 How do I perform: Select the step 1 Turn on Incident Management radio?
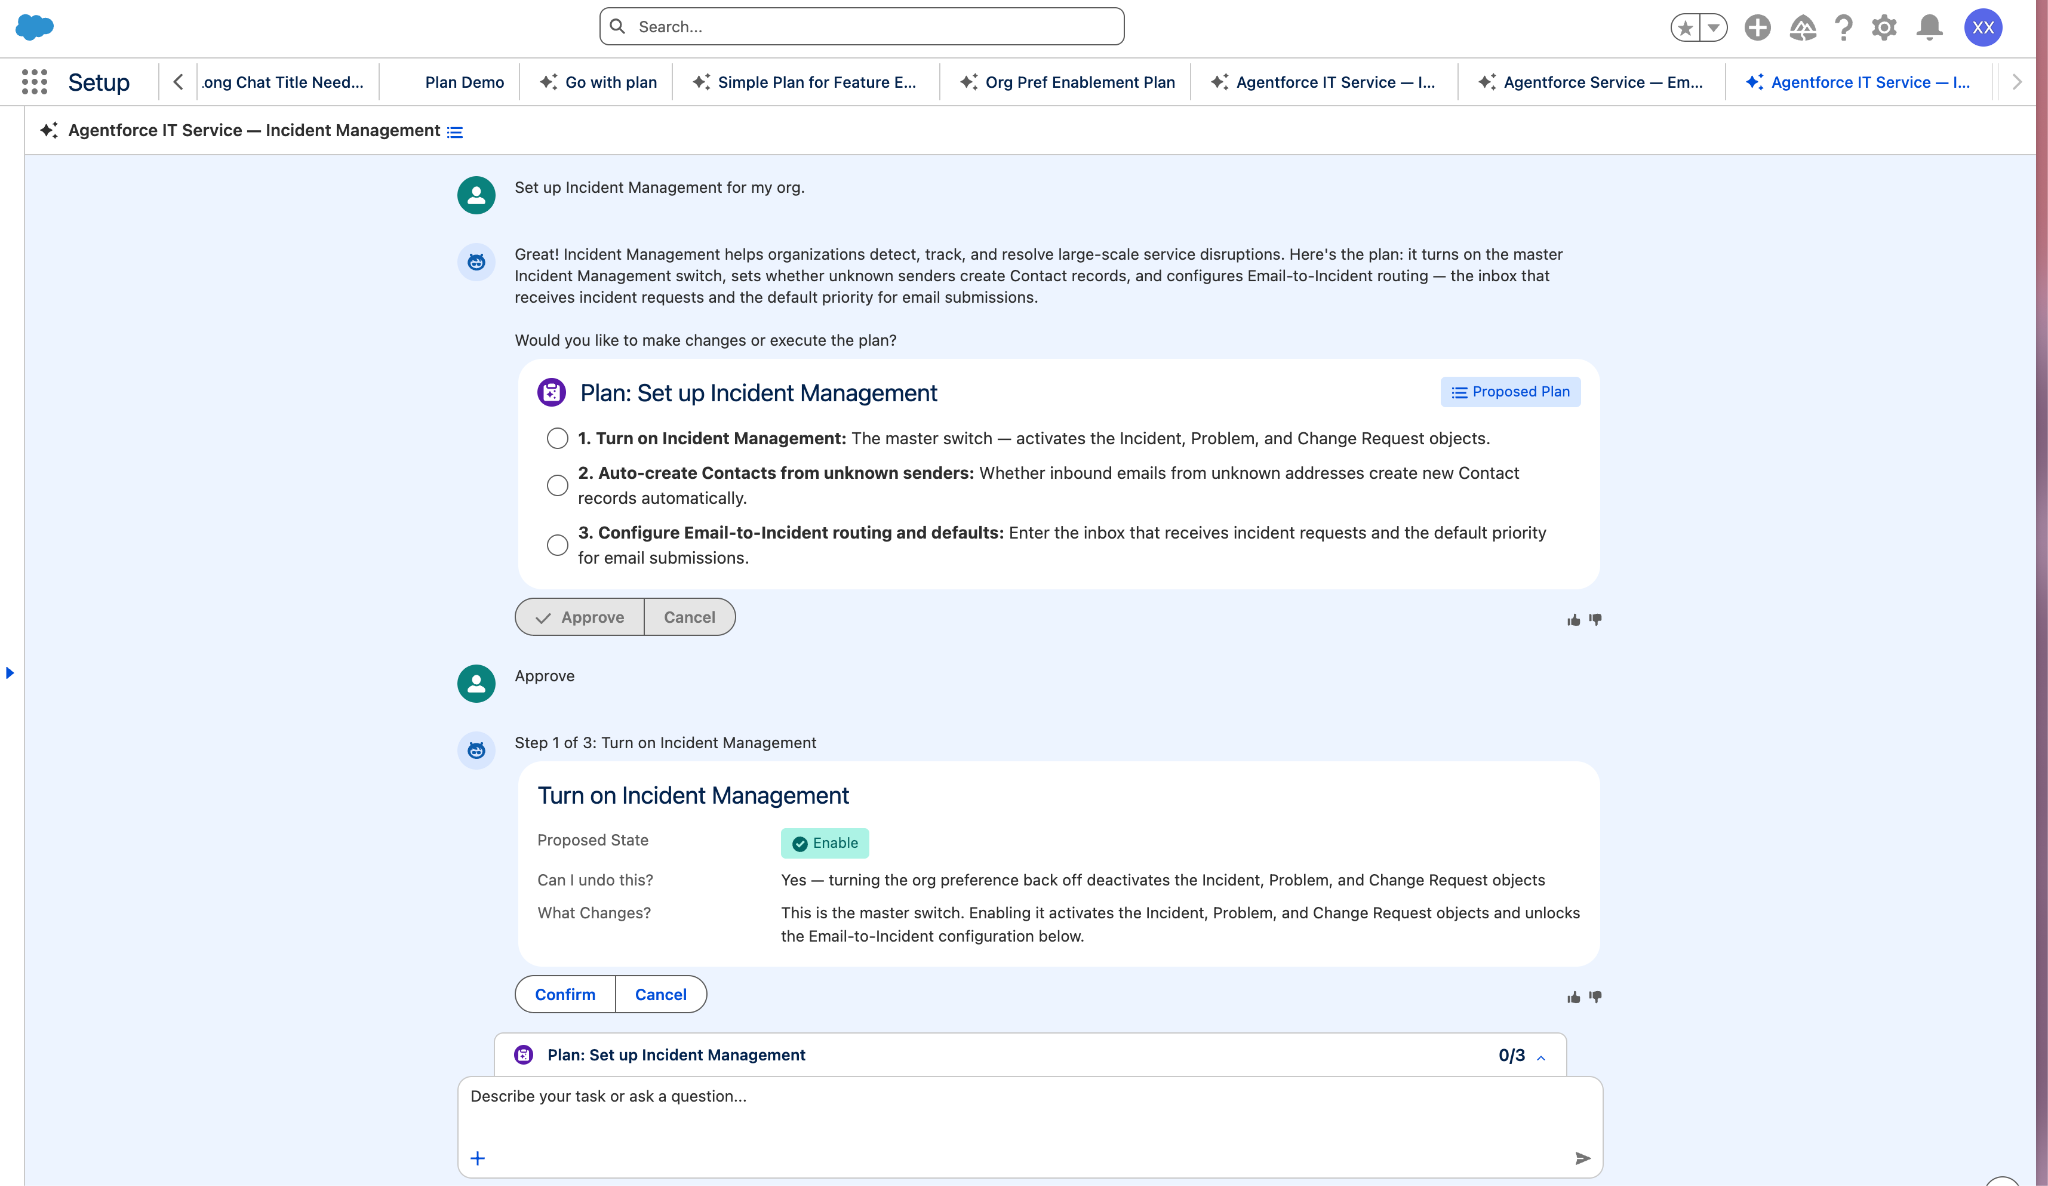coord(557,439)
